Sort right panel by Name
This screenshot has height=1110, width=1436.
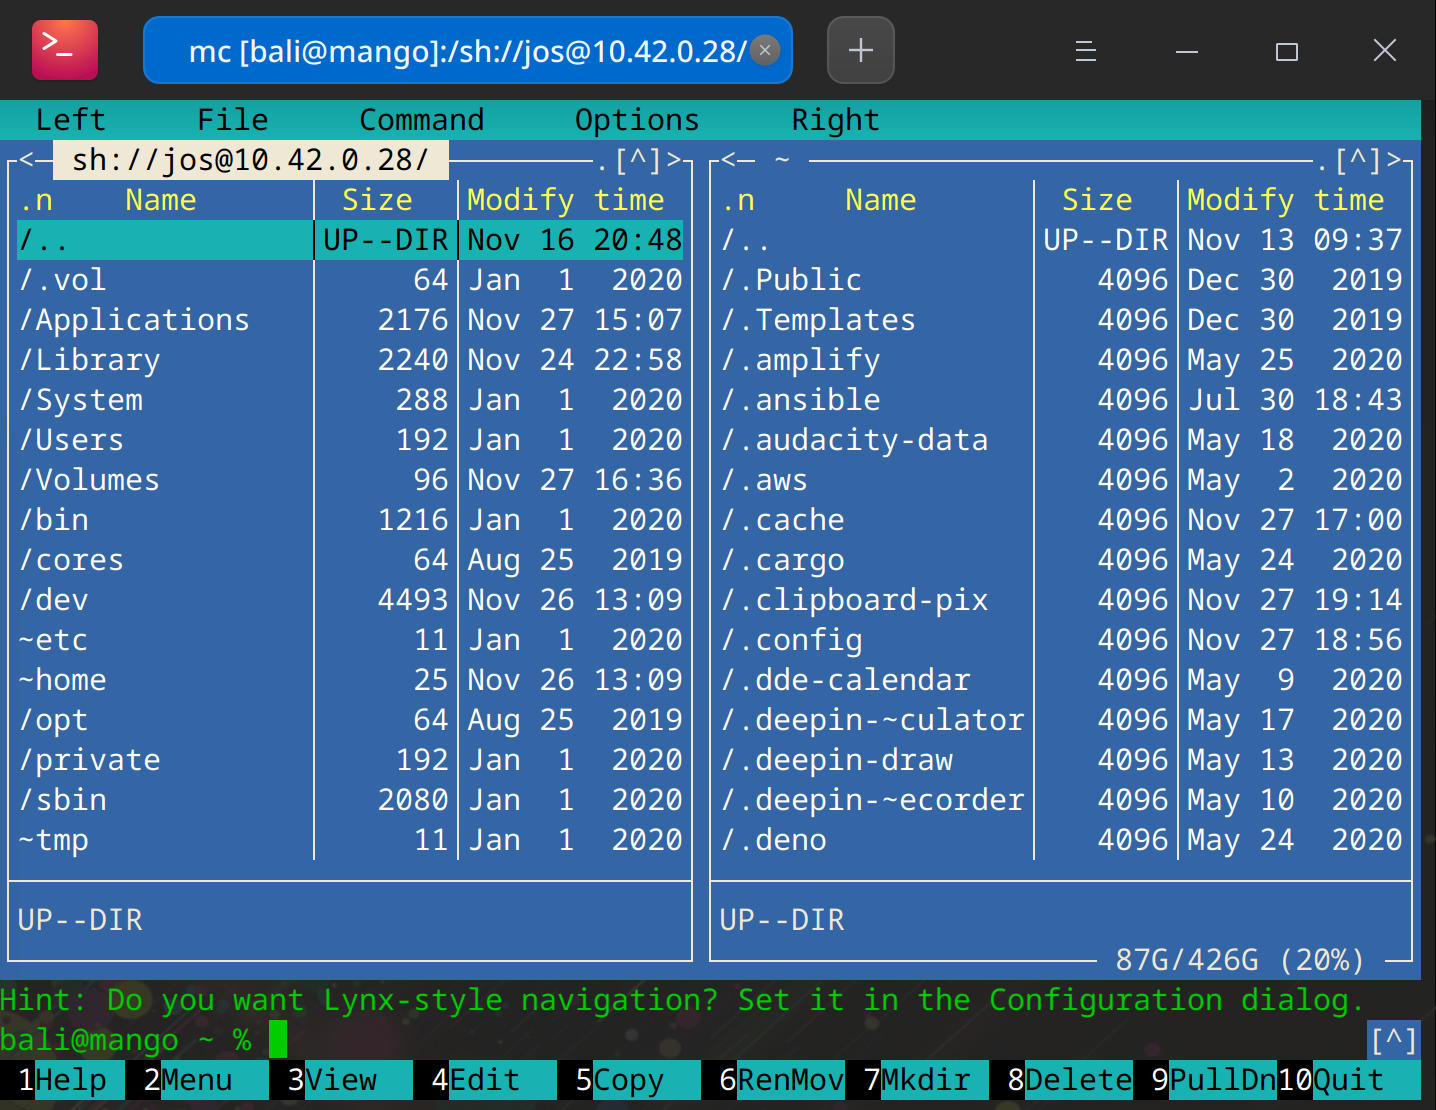[x=881, y=200]
